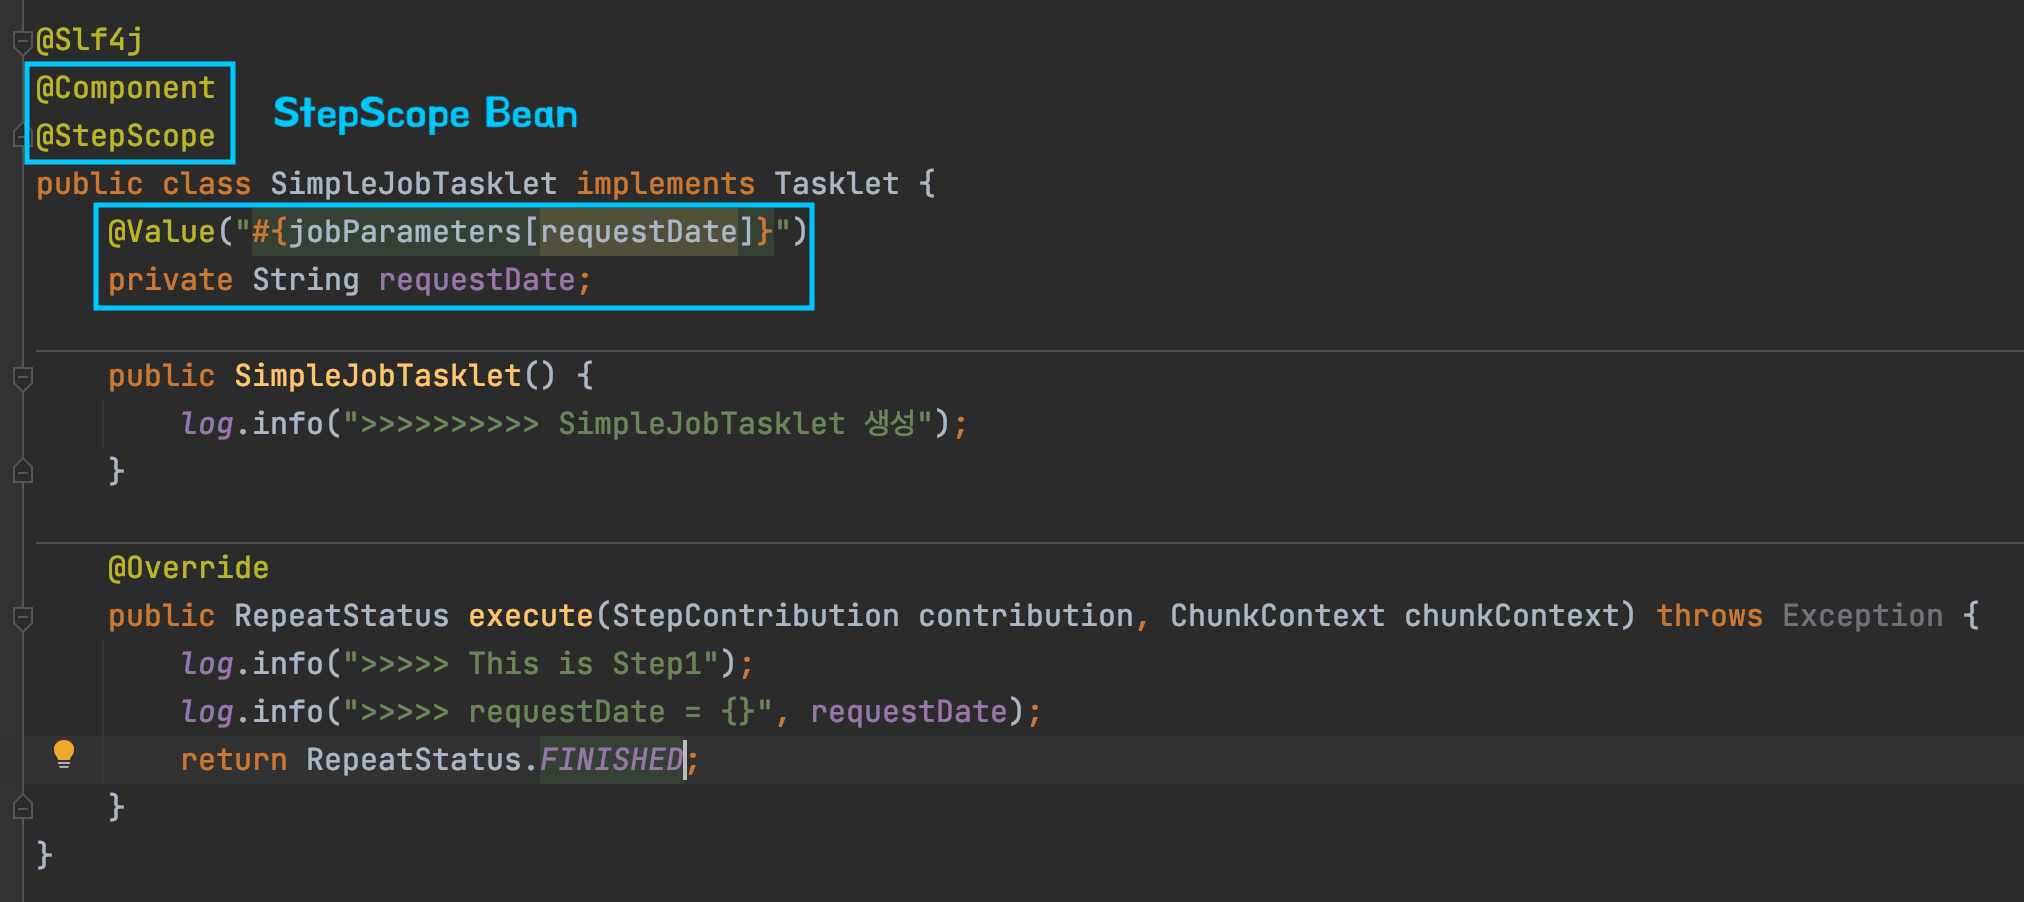Click fold end marker at constructor closing brace
Screen dimensions: 2024x902
click(x=22, y=471)
